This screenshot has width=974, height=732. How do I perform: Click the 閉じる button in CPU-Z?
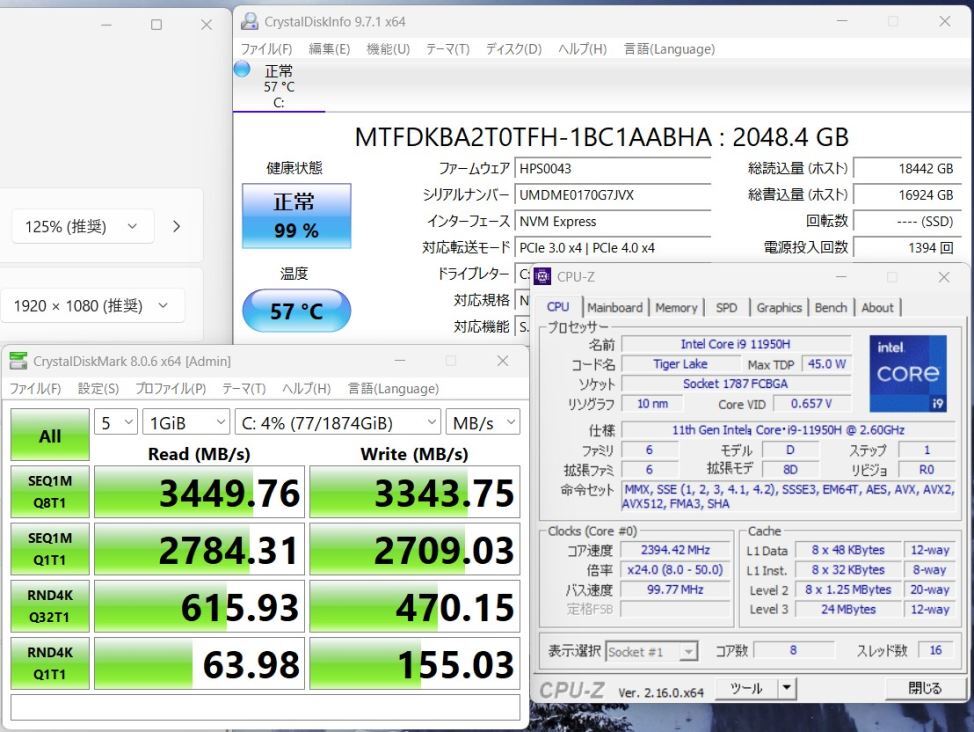pyautogui.click(x=924, y=688)
